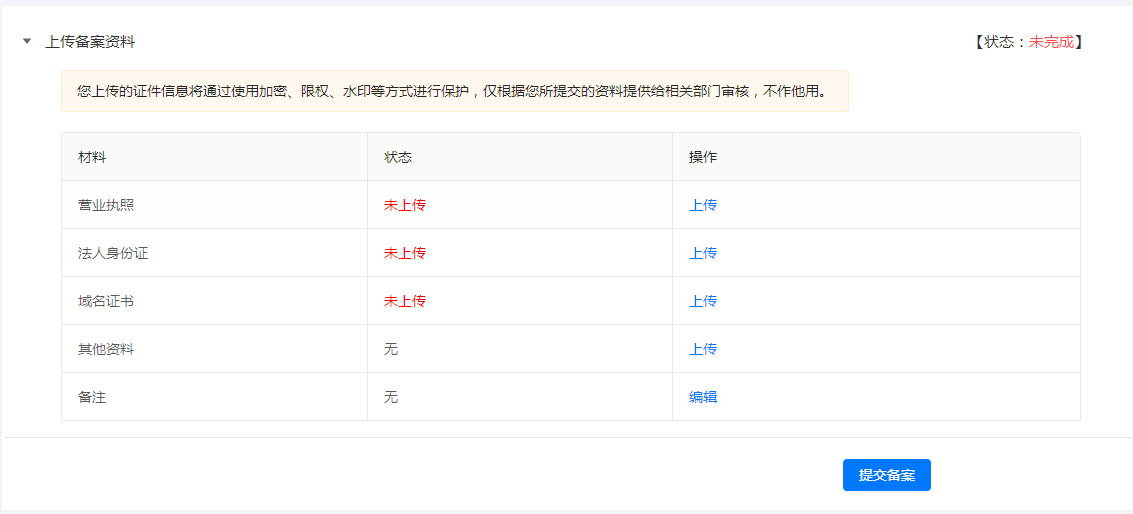1133x514 pixels.
Task: Select 未上传 status of 法人身份证
Action: coord(405,253)
